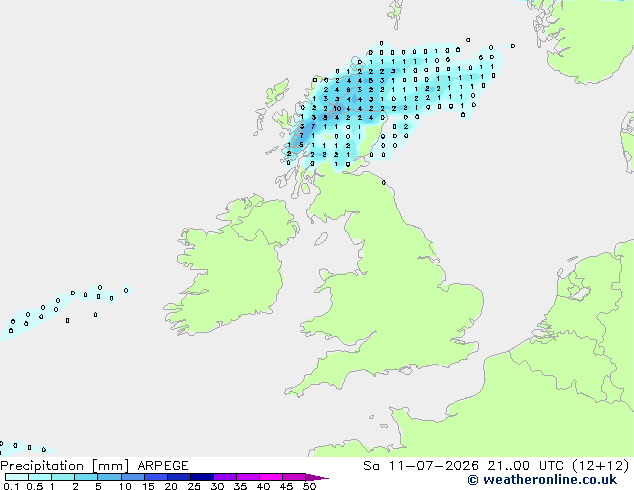Click the '(12+12)' forecast offset text

click(601, 466)
